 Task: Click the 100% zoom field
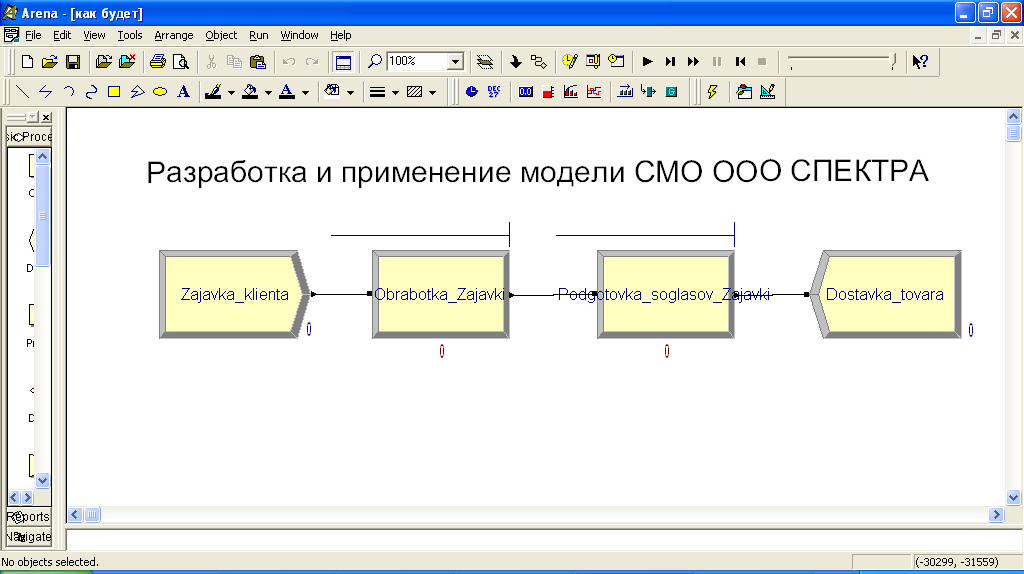coord(418,61)
